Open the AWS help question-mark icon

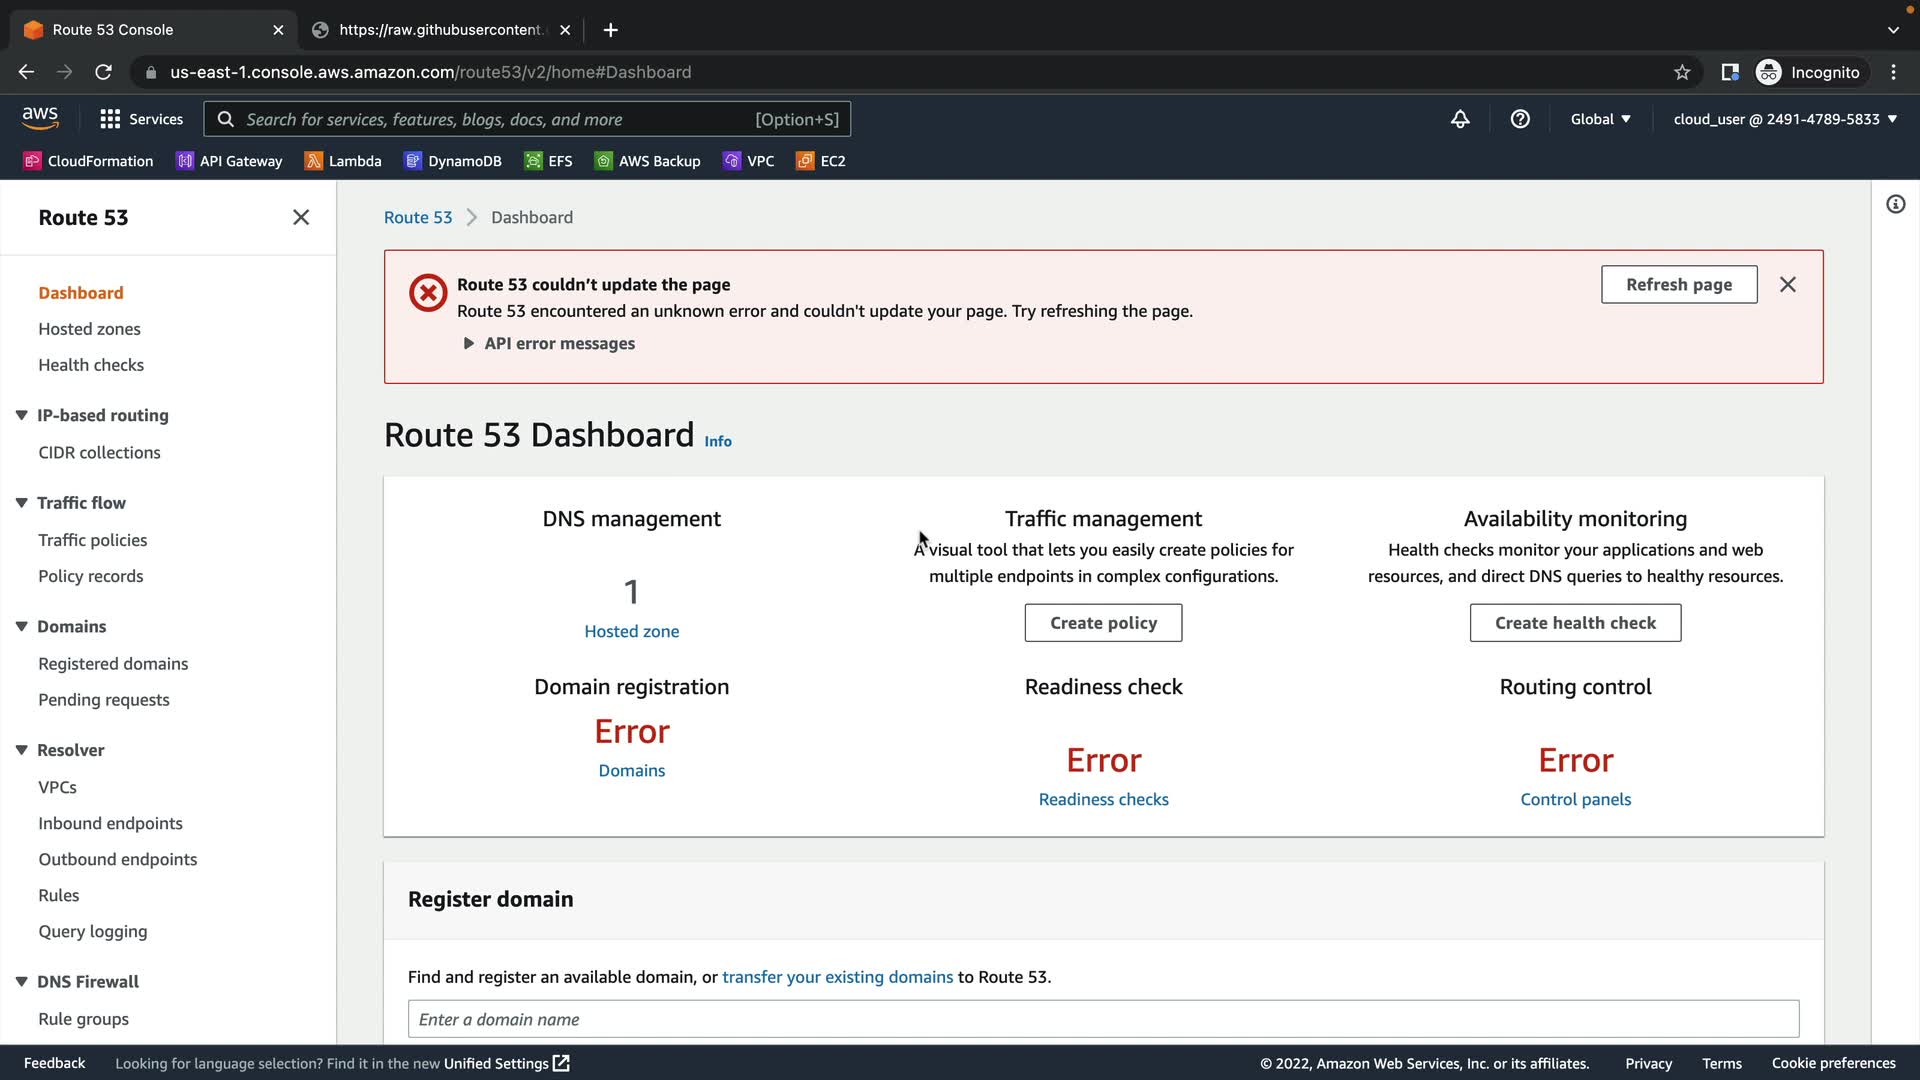pyautogui.click(x=1520, y=119)
